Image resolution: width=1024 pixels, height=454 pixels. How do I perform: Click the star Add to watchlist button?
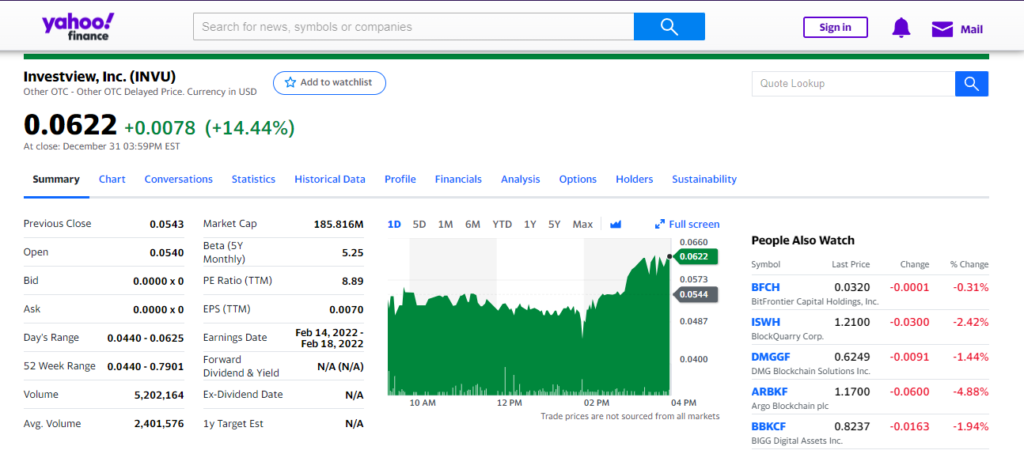pyautogui.click(x=329, y=83)
